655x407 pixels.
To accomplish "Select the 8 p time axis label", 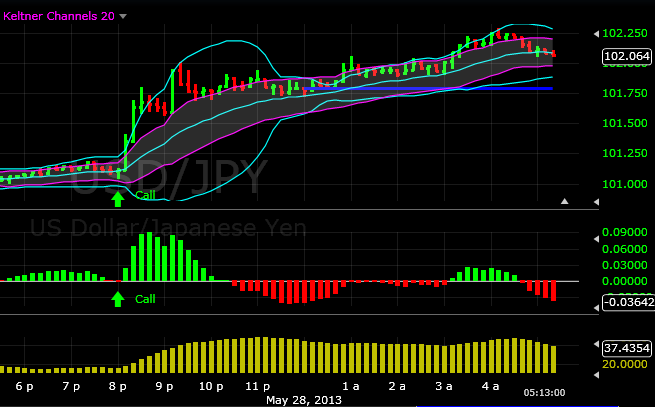I will (x=118, y=386).
